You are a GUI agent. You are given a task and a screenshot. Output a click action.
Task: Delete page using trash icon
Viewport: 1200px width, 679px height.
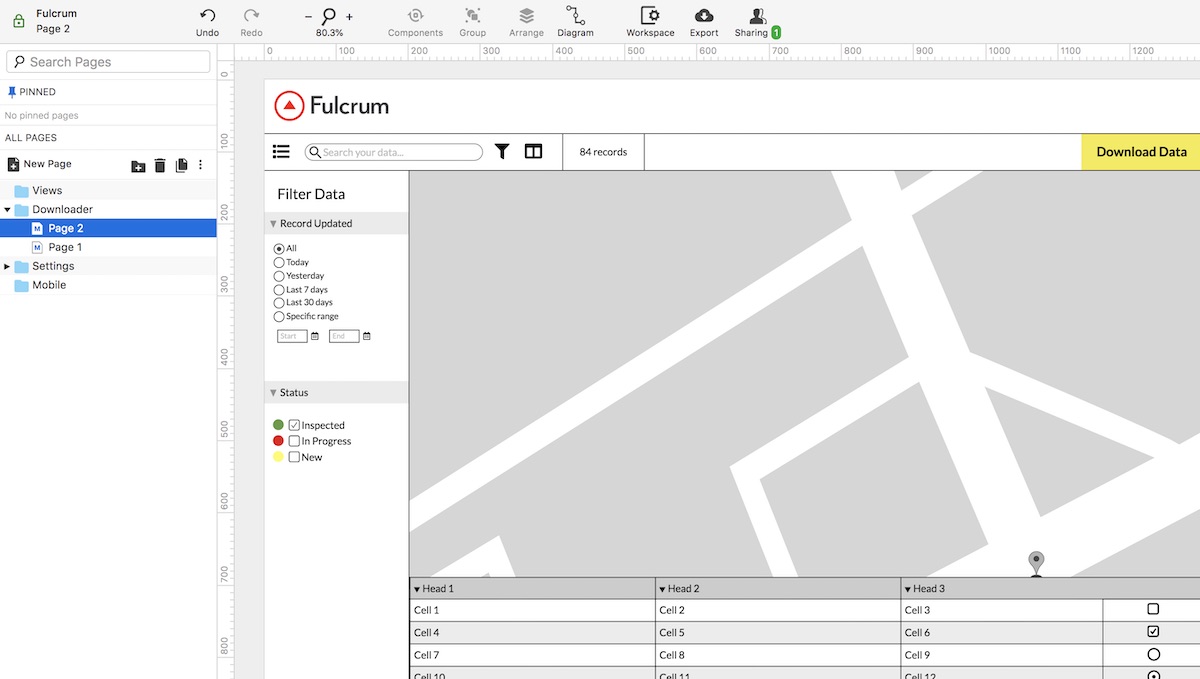coord(160,165)
